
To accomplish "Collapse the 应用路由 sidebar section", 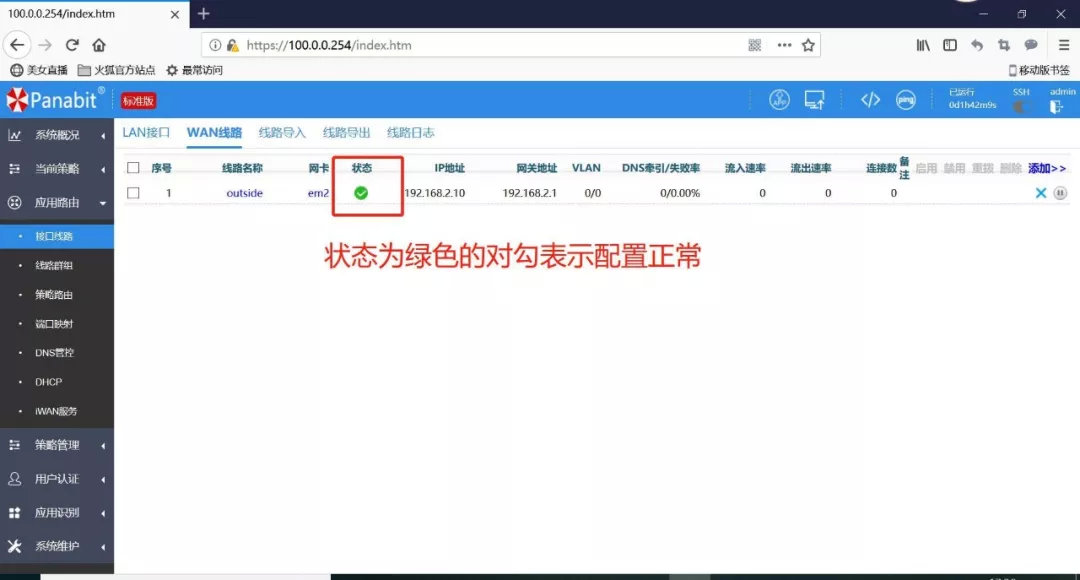I will tap(57, 202).
